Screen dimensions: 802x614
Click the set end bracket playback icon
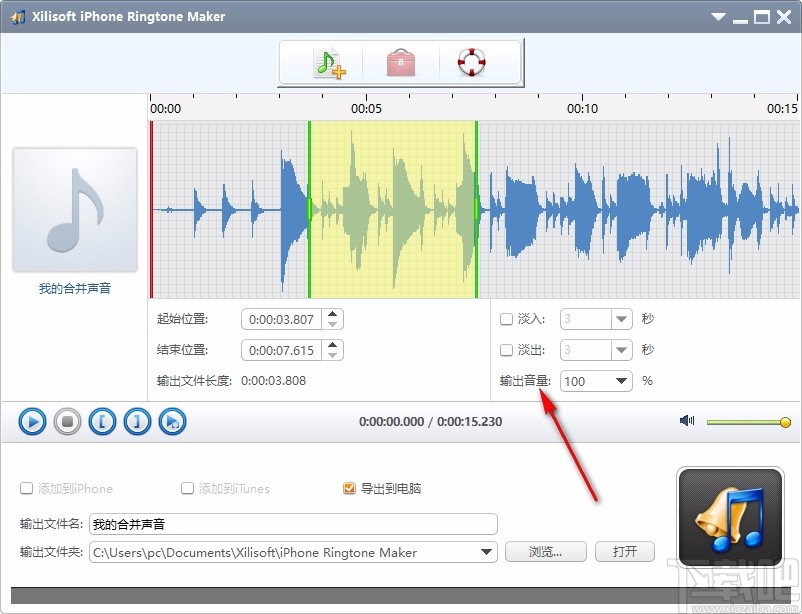[137, 421]
